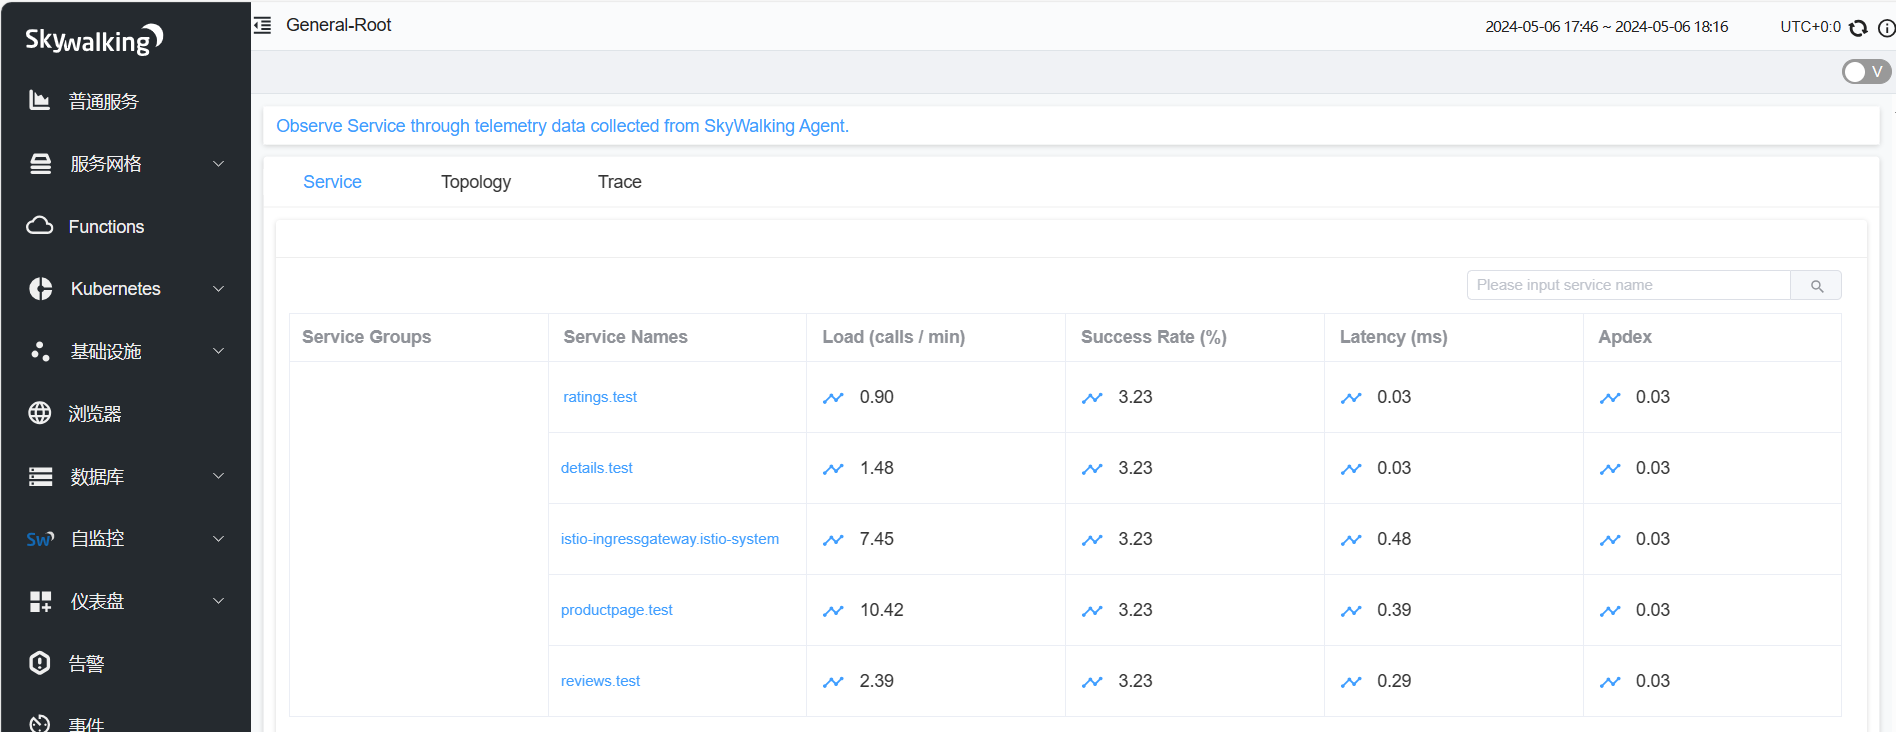This screenshot has height=732, width=1896.
Task: Click the info icon beside UTC
Action: pyautogui.click(x=1886, y=28)
